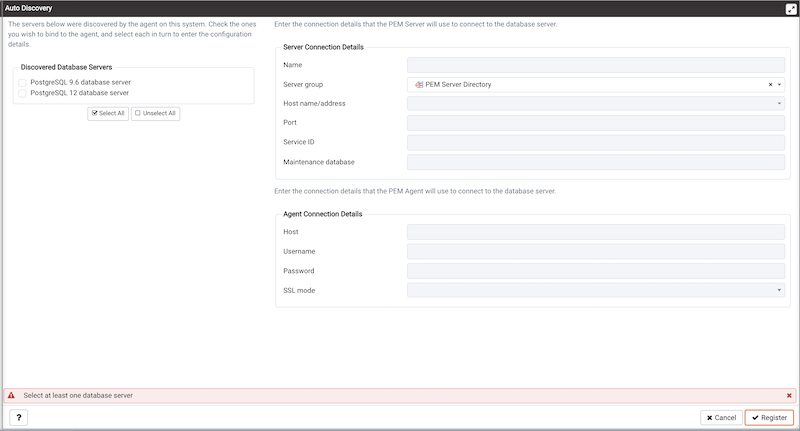Check PostgreSQL 12 database server
This screenshot has width=800, height=431.
(22, 93)
